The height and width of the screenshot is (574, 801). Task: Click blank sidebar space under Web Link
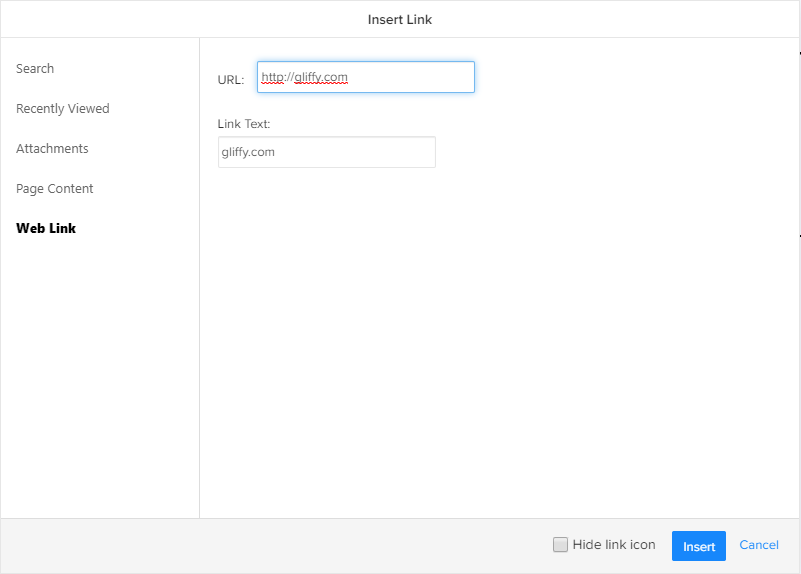100,378
